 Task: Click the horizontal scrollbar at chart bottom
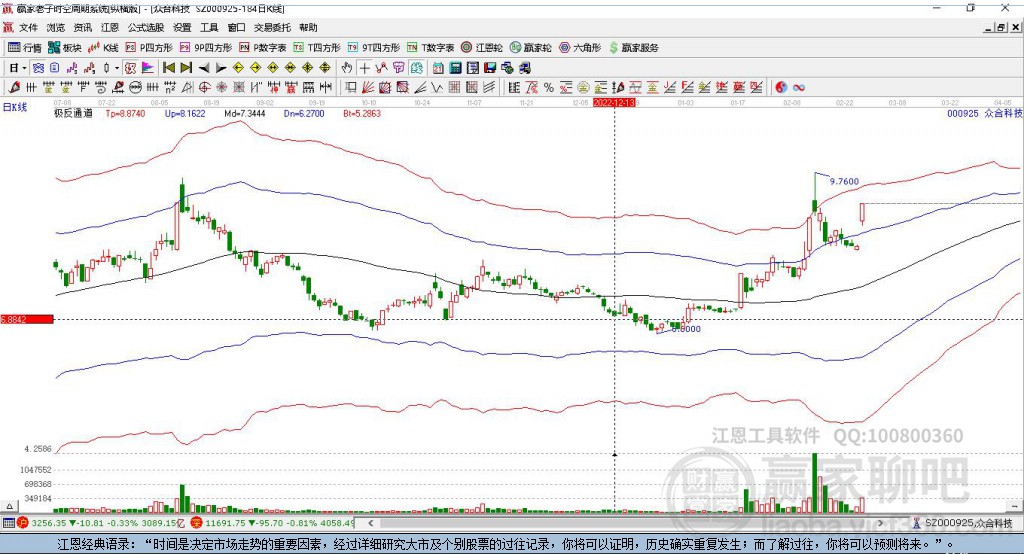pyautogui.click(x=627, y=523)
